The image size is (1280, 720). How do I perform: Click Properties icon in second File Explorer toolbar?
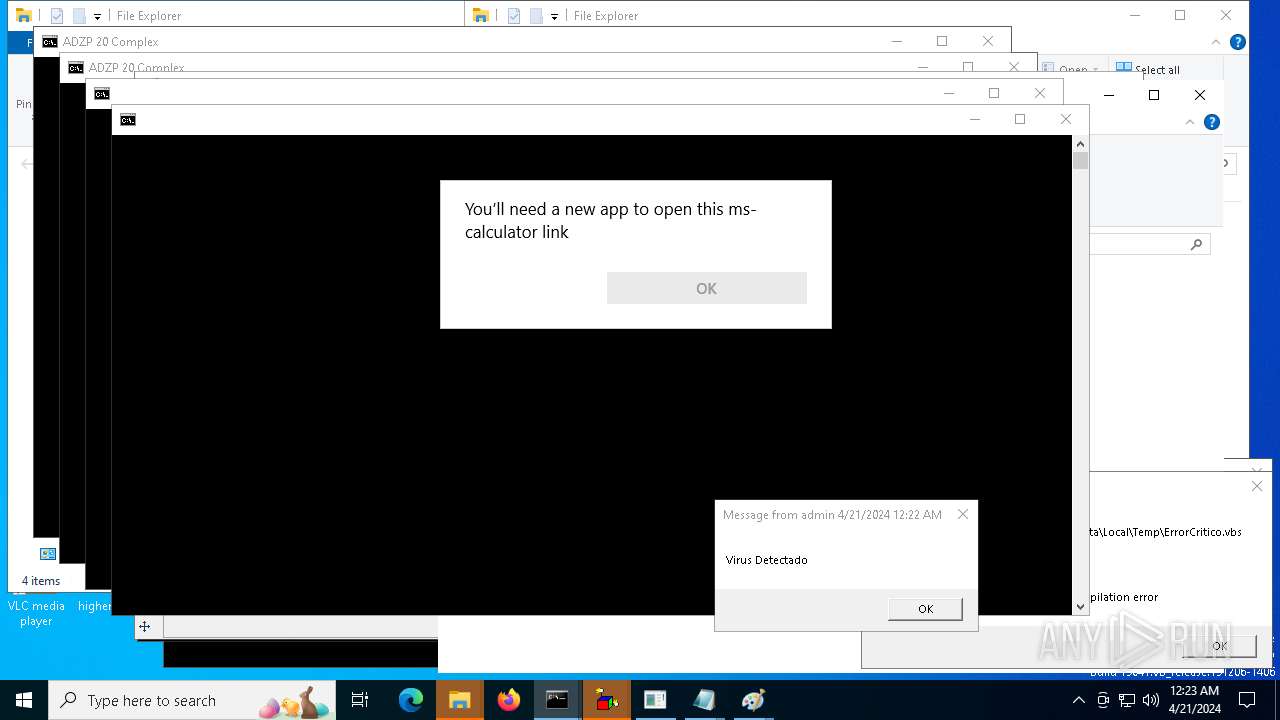pos(514,16)
